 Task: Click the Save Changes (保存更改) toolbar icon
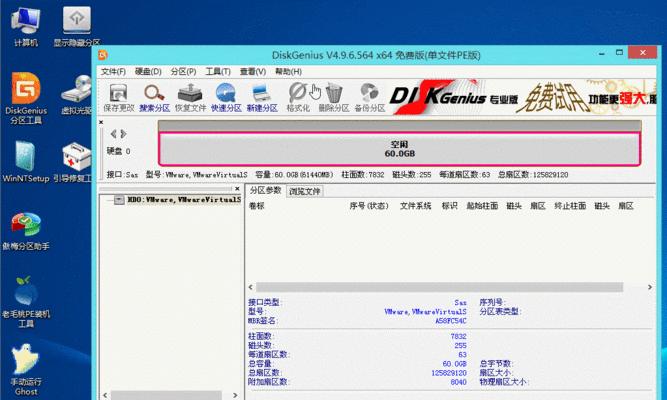click(x=118, y=98)
